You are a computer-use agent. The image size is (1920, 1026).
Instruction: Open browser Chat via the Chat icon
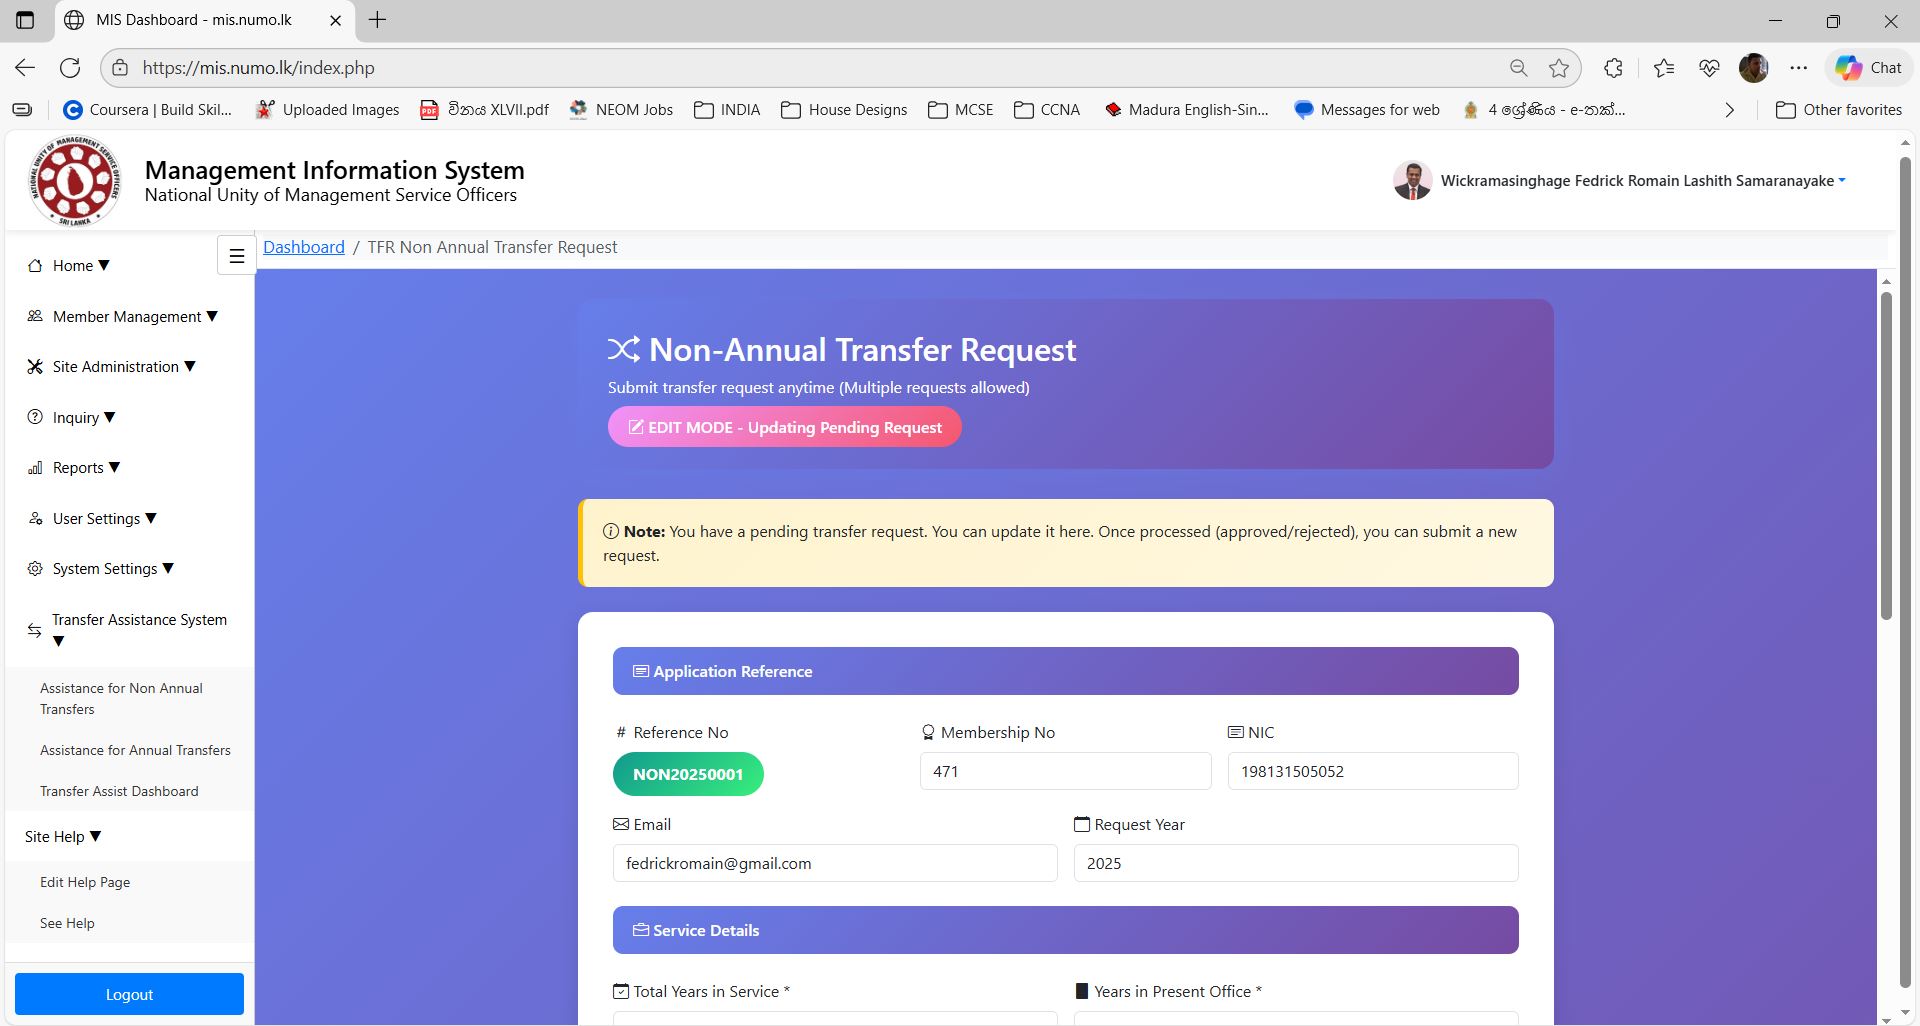tap(1868, 67)
